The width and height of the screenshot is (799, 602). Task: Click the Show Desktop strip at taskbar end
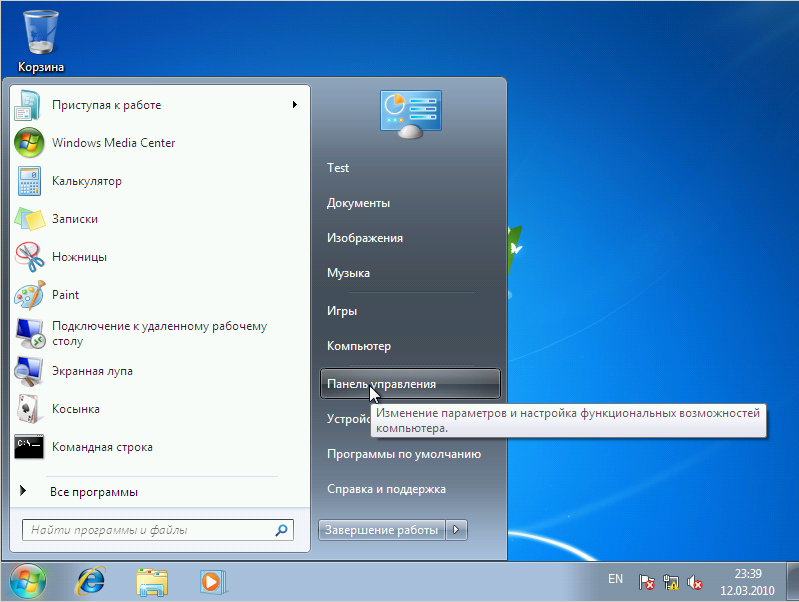tap(793, 582)
